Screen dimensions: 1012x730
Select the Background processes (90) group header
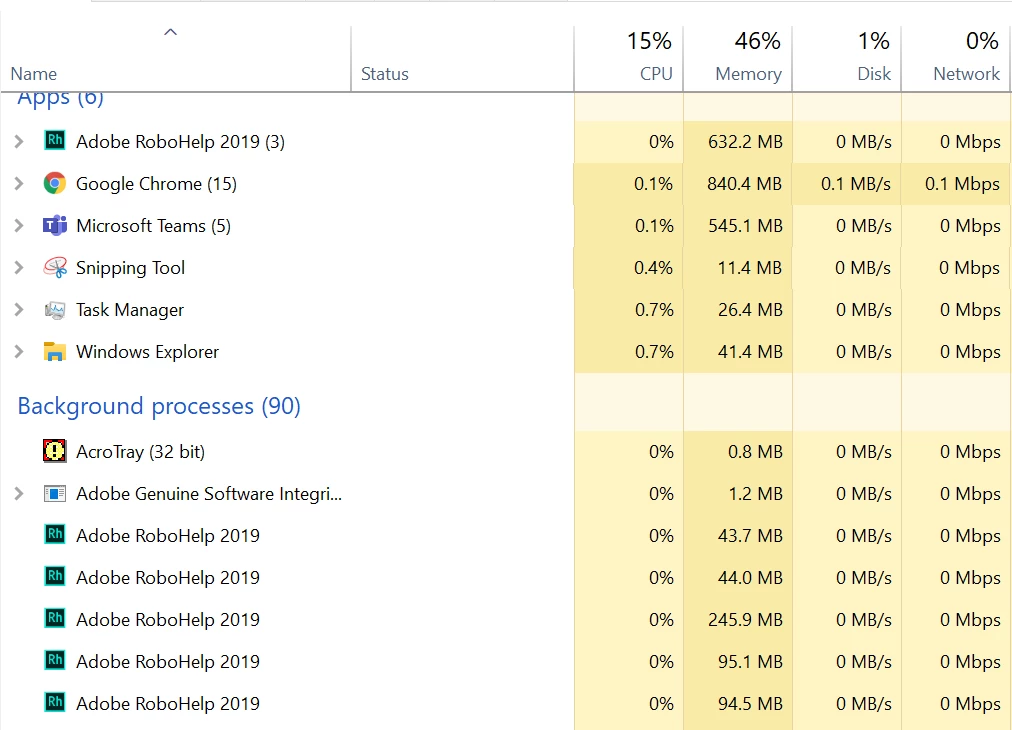(159, 406)
